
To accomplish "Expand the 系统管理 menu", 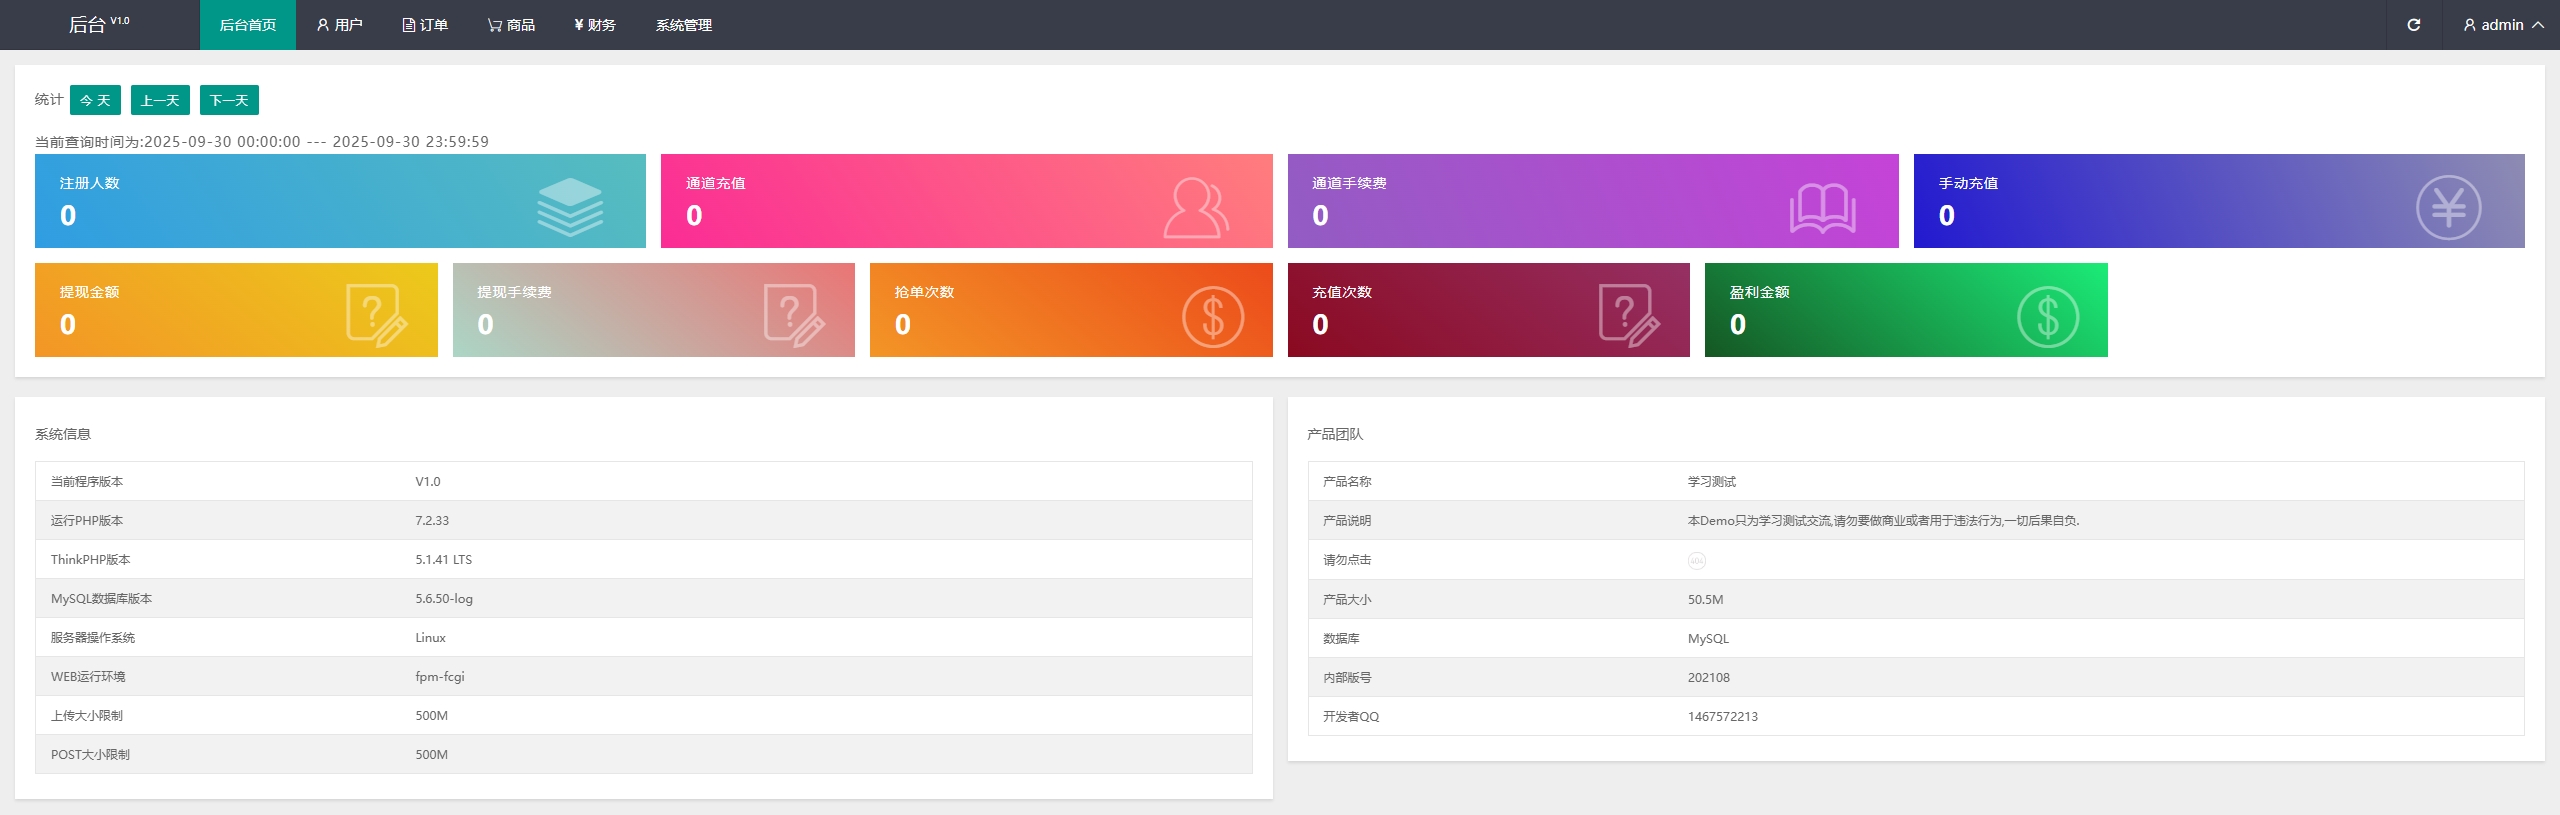I will (x=683, y=25).
